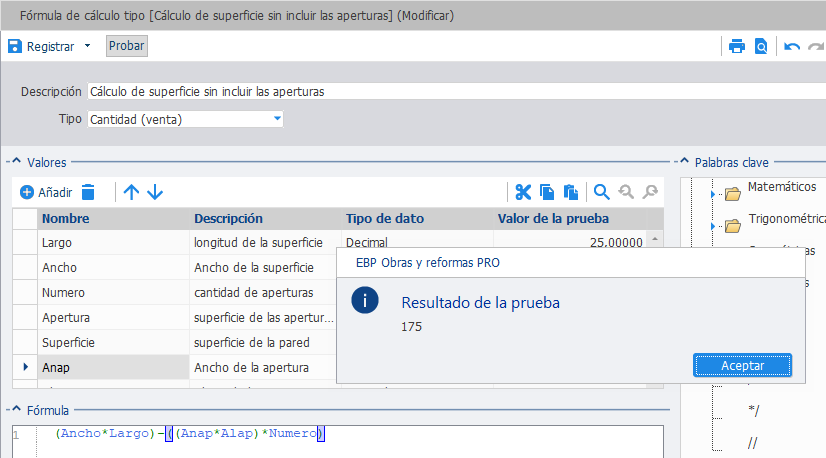826x458 pixels.
Task: Move selected value down
Action: pyautogui.click(x=155, y=192)
